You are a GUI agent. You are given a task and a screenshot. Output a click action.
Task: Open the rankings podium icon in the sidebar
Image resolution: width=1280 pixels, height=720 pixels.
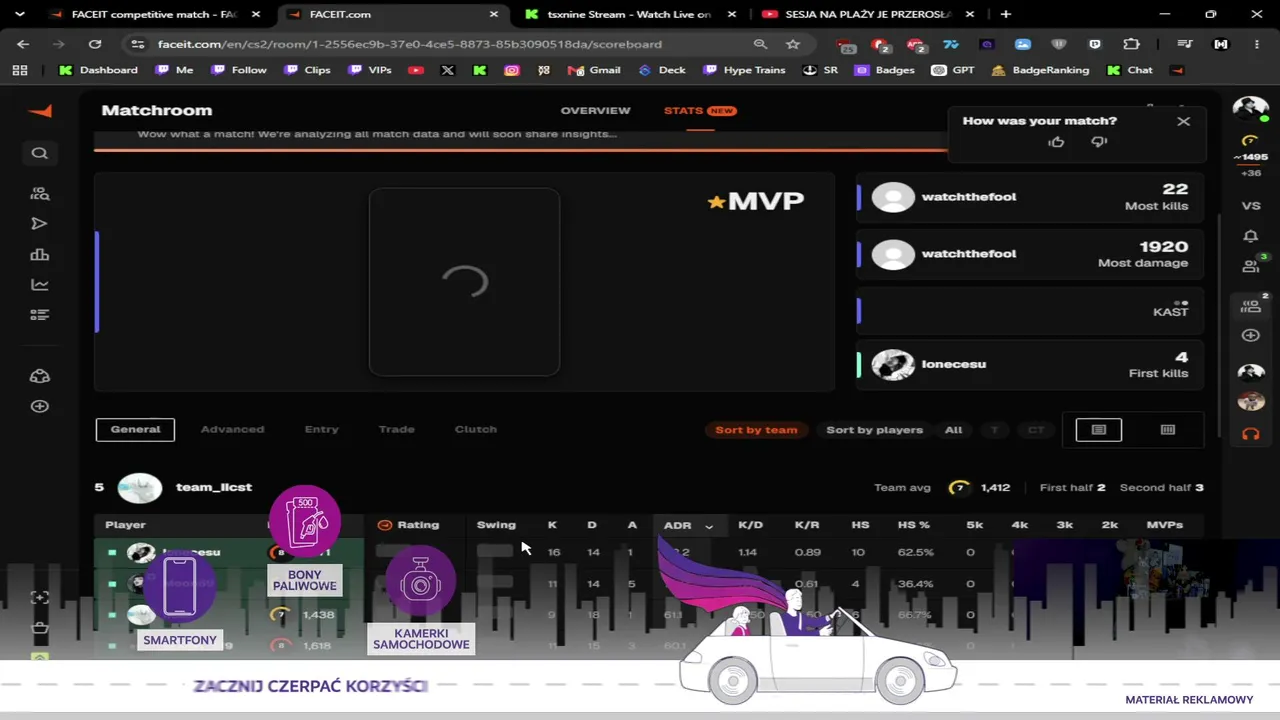click(40, 255)
